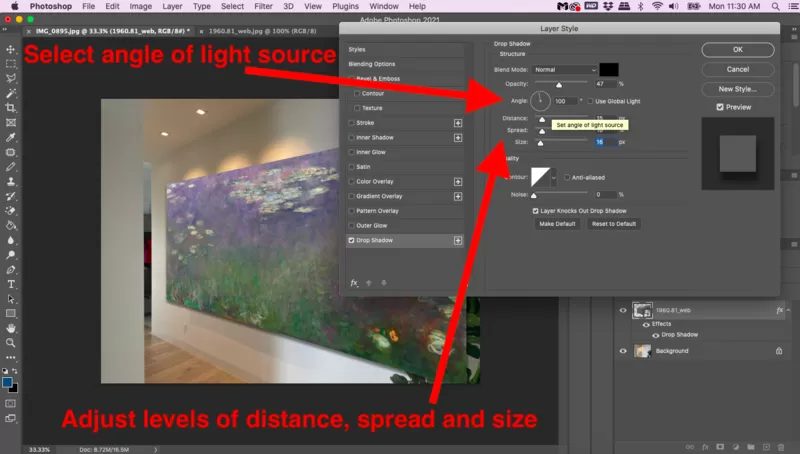800x454 pixels.
Task: Hide all Effects of the layer
Action: click(646, 324)
